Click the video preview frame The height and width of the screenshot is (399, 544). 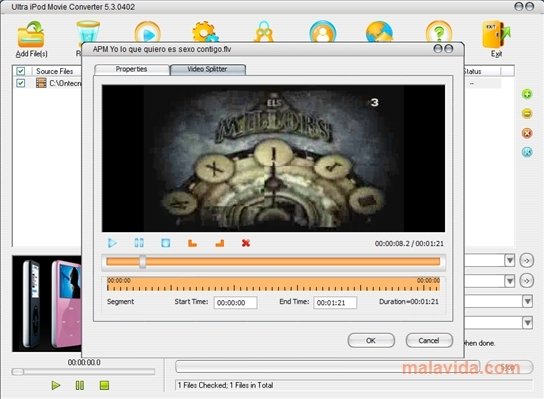273,158
